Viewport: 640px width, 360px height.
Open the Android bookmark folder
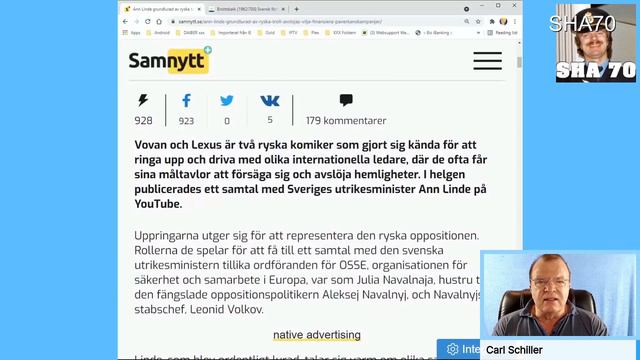click(158, 33)
